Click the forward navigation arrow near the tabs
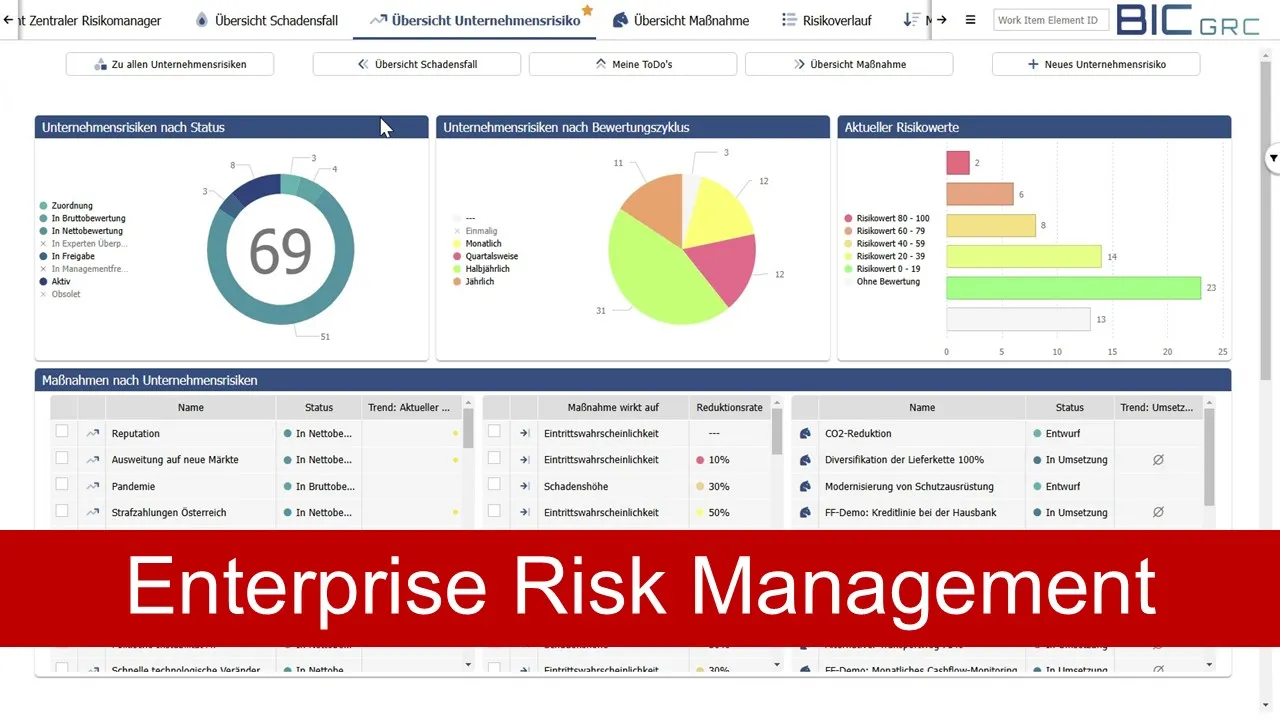1280x720 pixels. 941,20
